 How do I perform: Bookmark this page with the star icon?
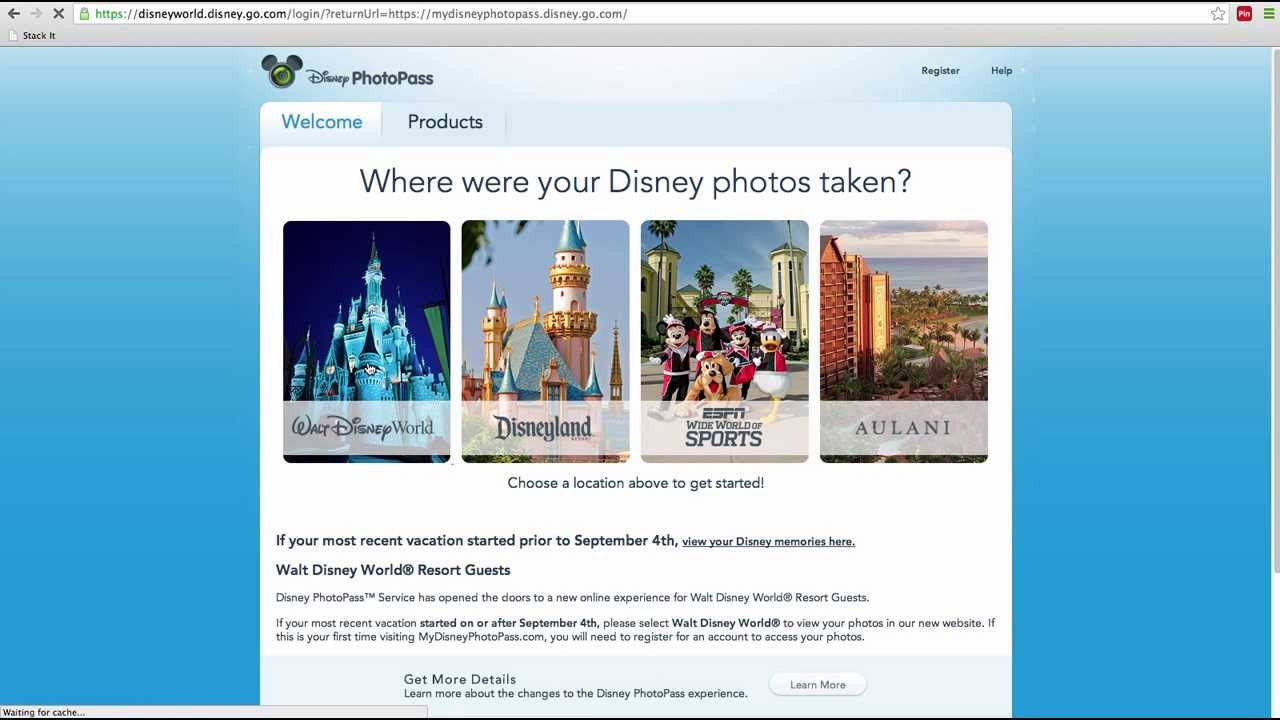[x=1218, y=14]
